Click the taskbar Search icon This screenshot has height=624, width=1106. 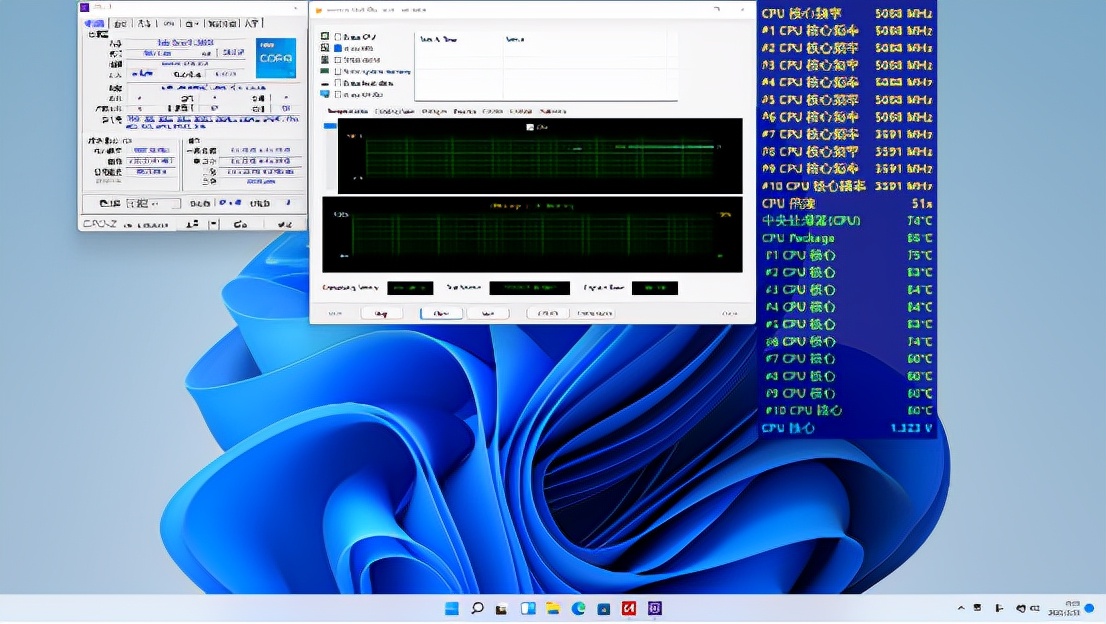[x=477, y=608]
